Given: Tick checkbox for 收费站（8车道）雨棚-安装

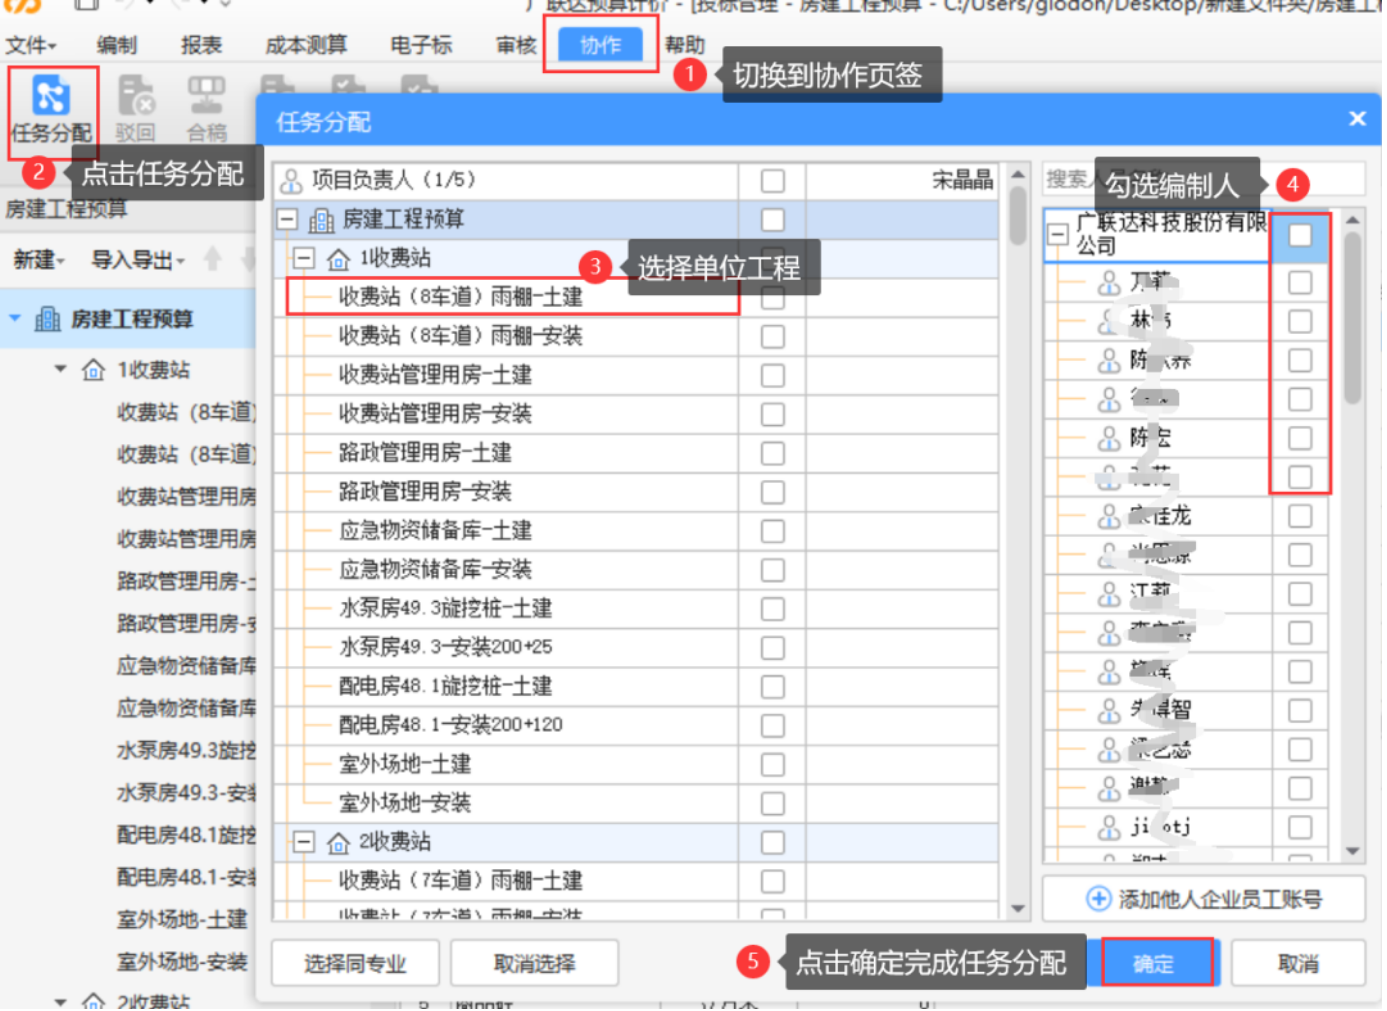Looking at the screenshot, I should (773, 337).
